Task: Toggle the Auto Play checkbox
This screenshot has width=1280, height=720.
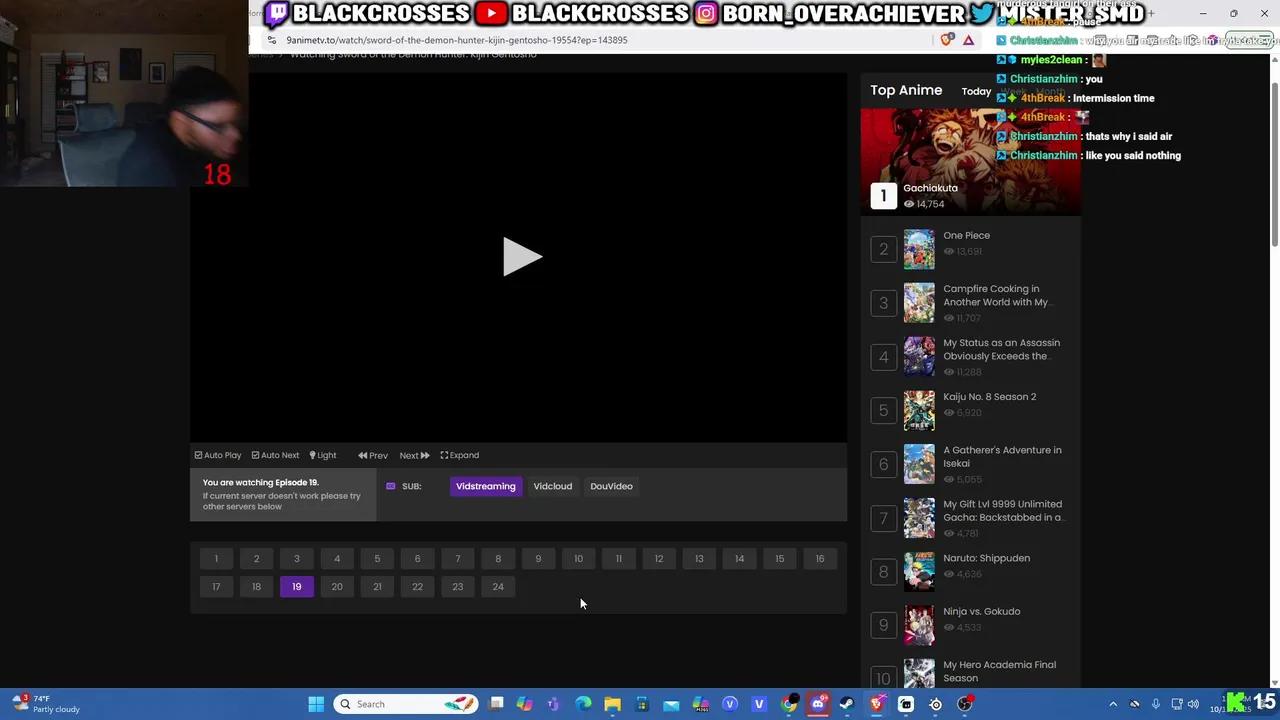Action: (x=218, y=455)
